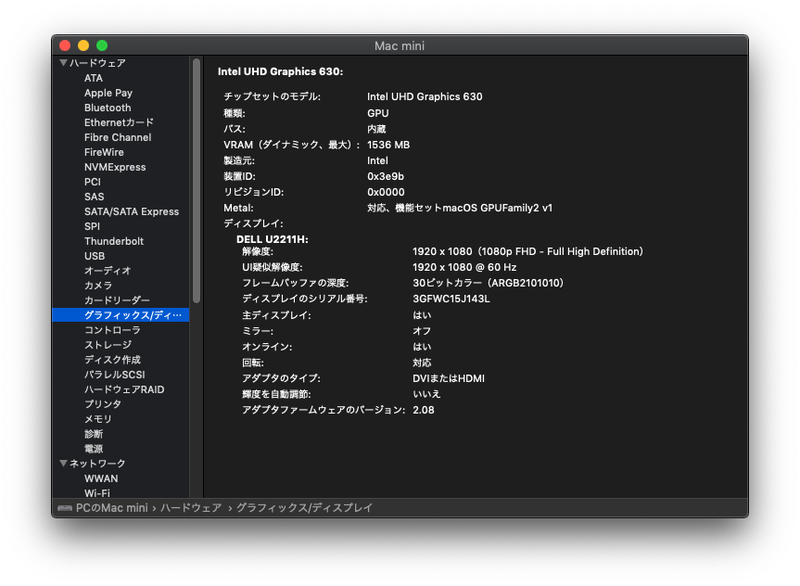Click the serial number 3GFWC15J143L
This screenshot has width=800, height=586.
pos(451,299)
